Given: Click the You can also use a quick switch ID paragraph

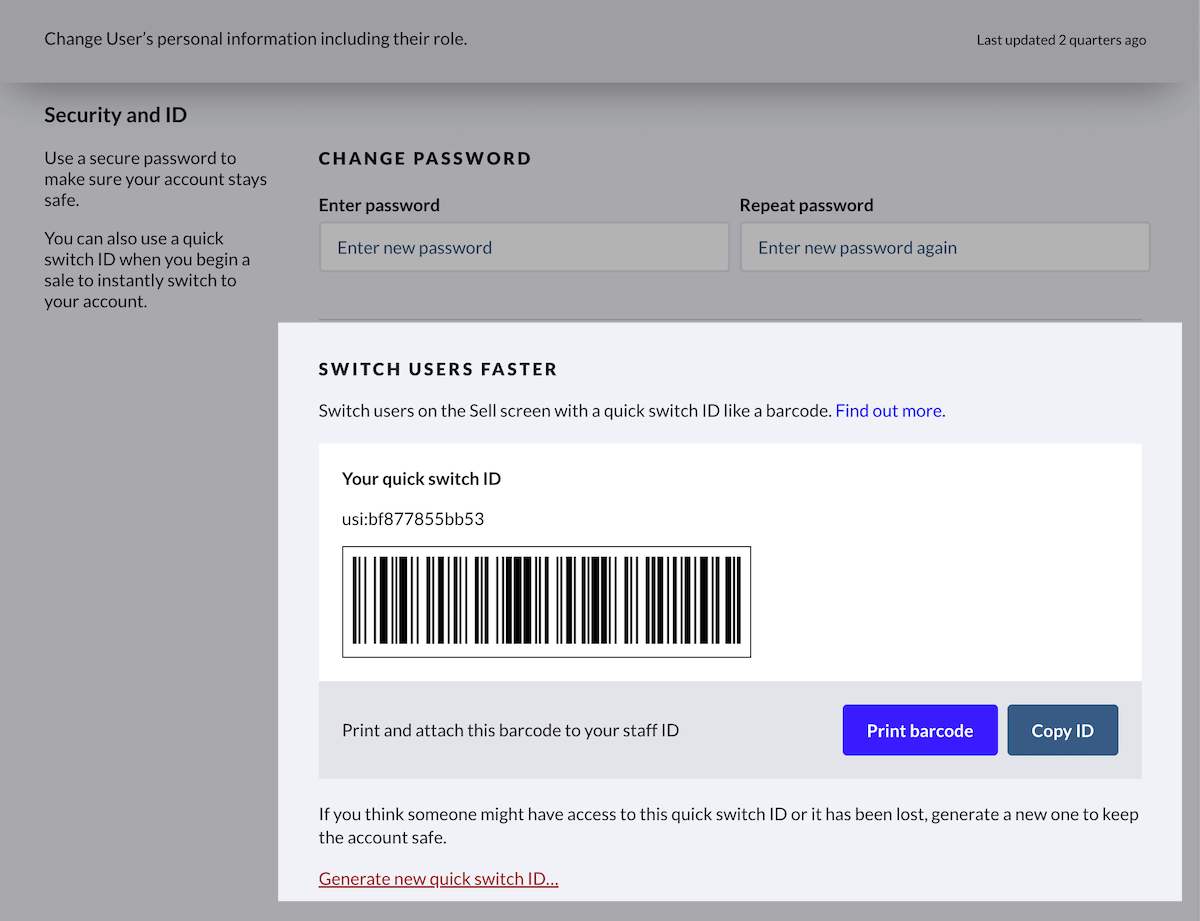Looking at the screenshot, I should pyautogui.click(x=147, y=270).
